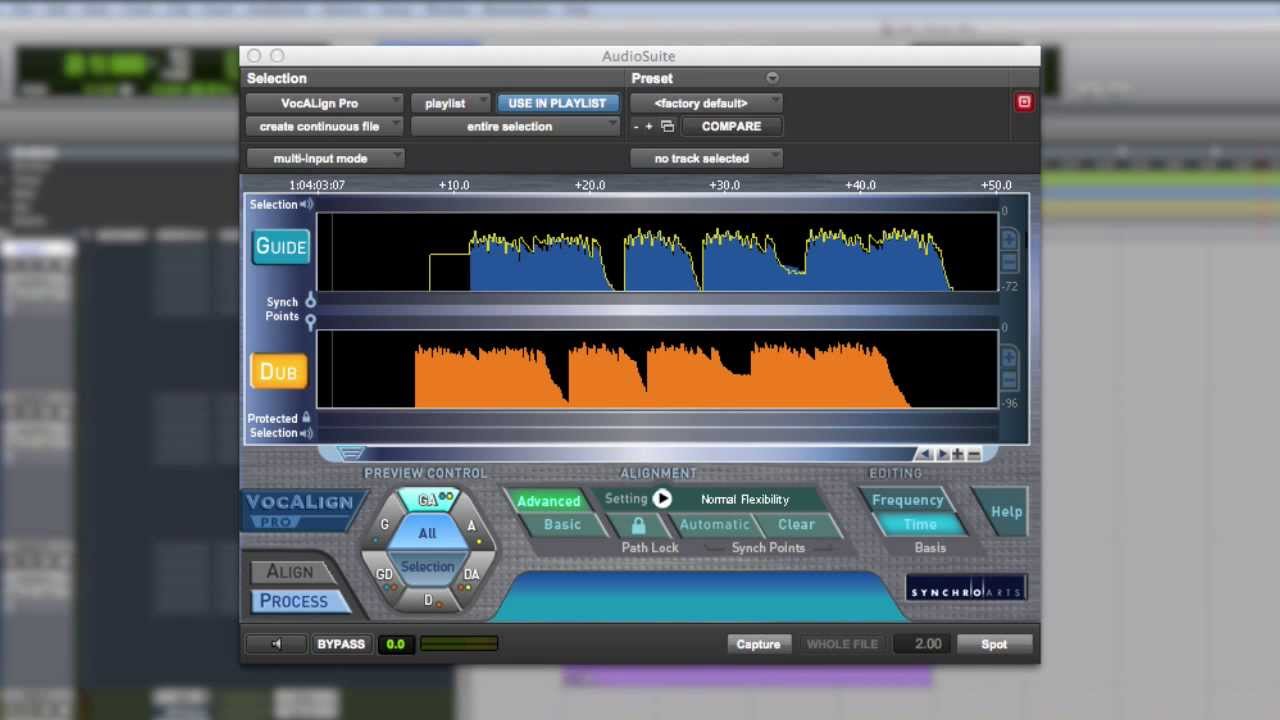Click the green output level meter
The width and height of the screenshot is (1280, 720).
coord(459,644)
